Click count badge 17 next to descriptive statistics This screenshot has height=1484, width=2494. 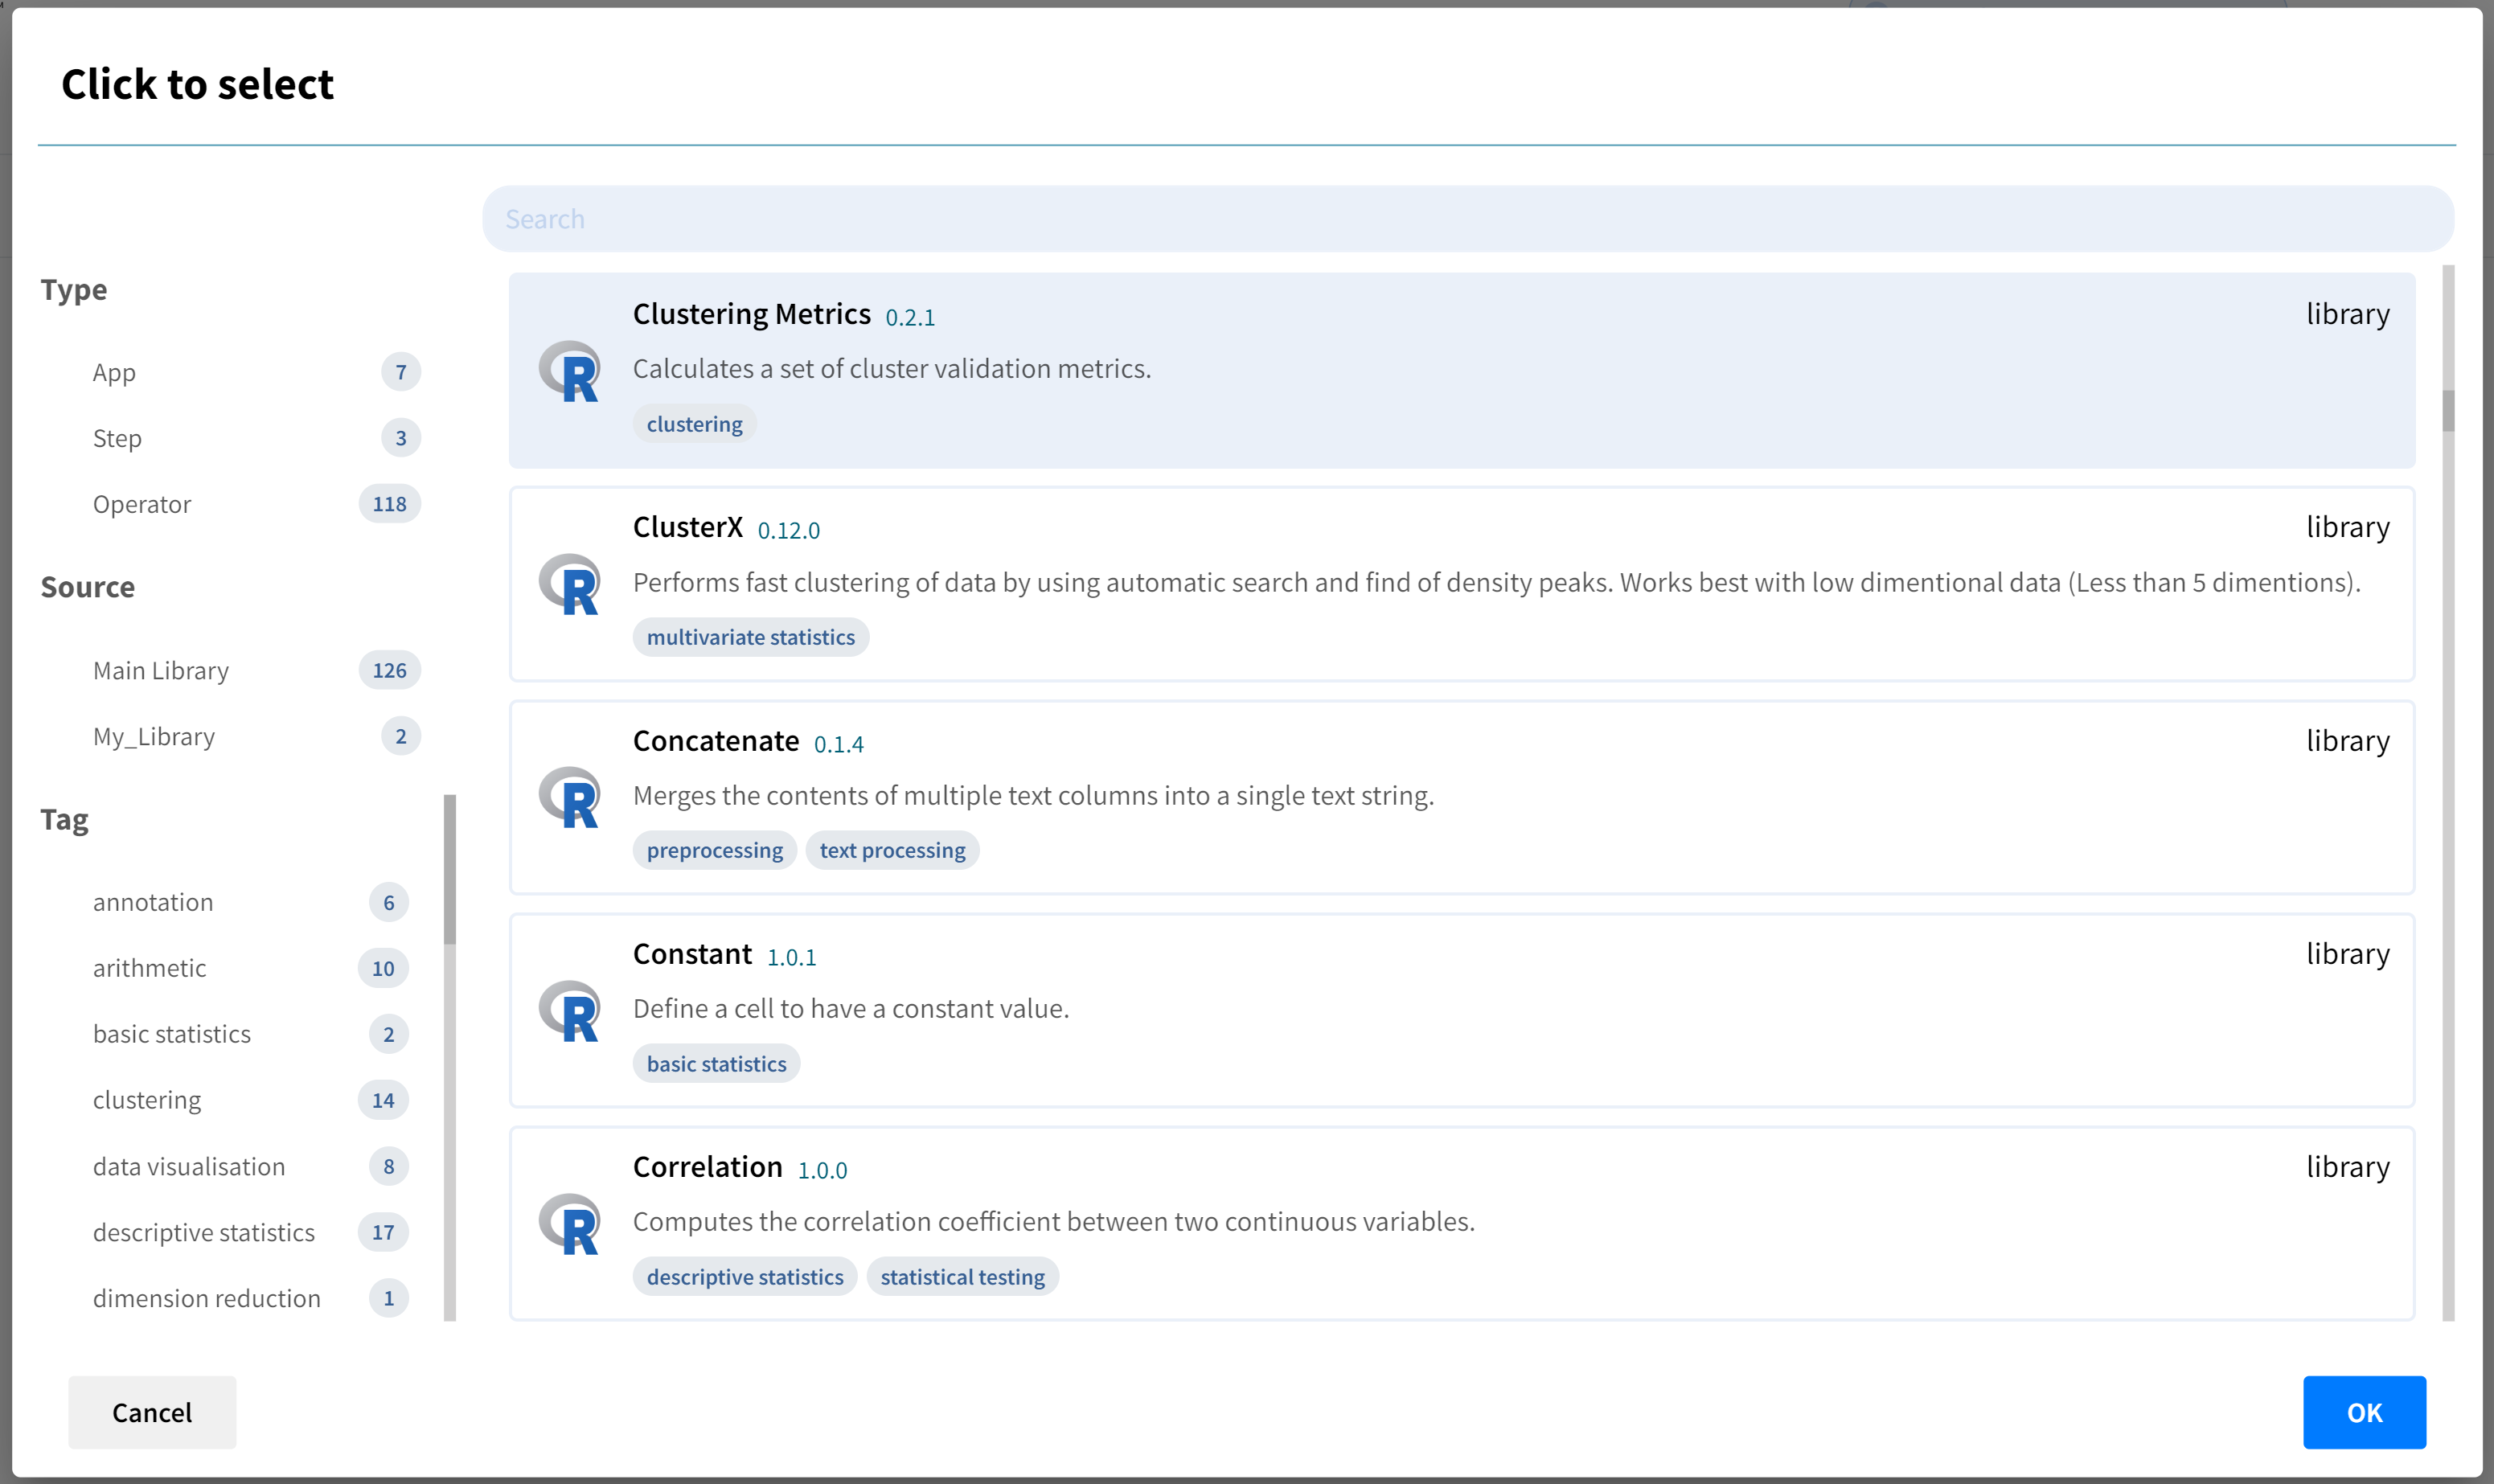[x=383, y=1232]
